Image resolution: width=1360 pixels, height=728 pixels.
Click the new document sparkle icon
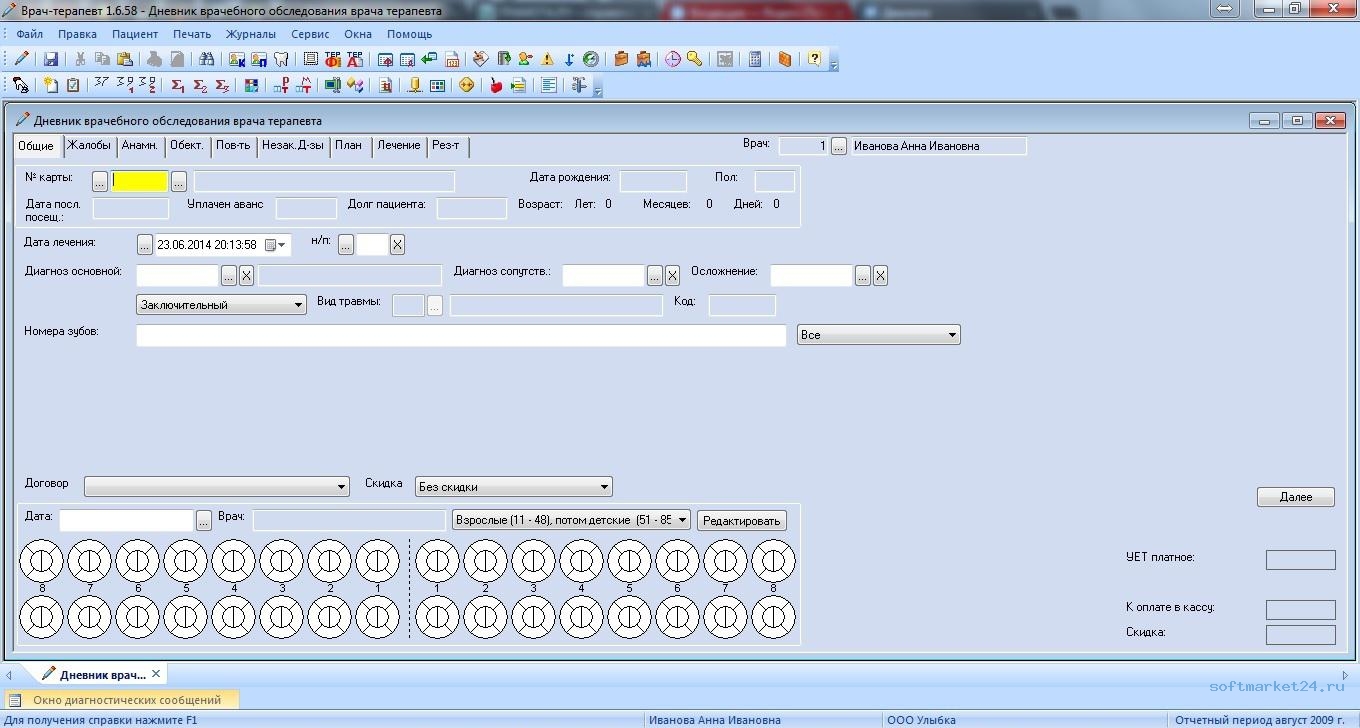pos(50,85)
